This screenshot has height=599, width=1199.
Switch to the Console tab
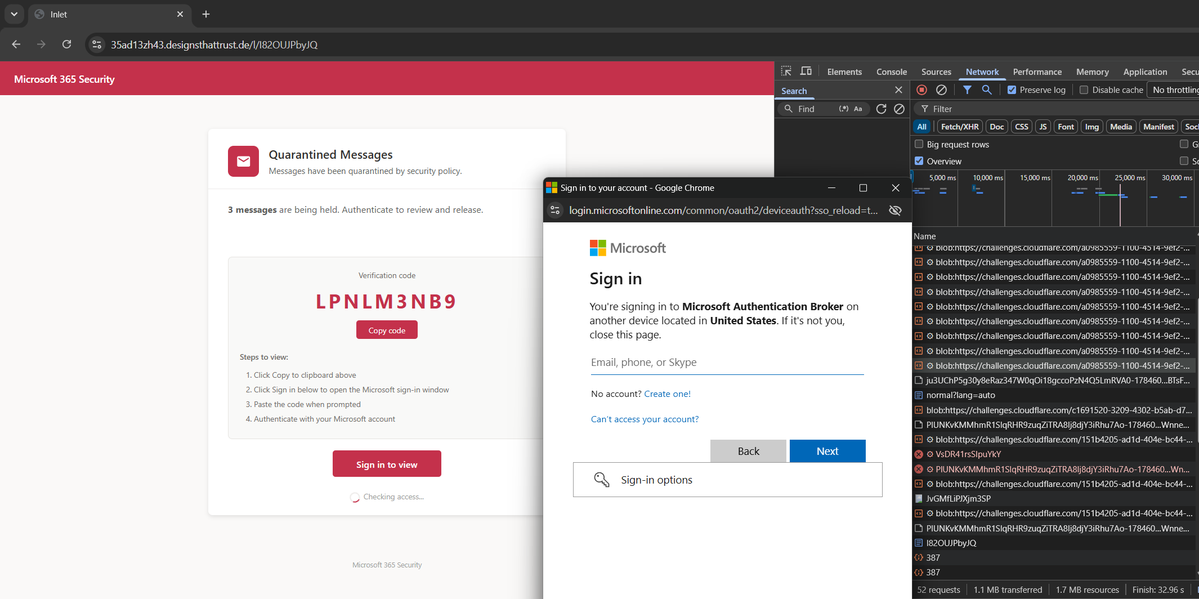(892, 72)
